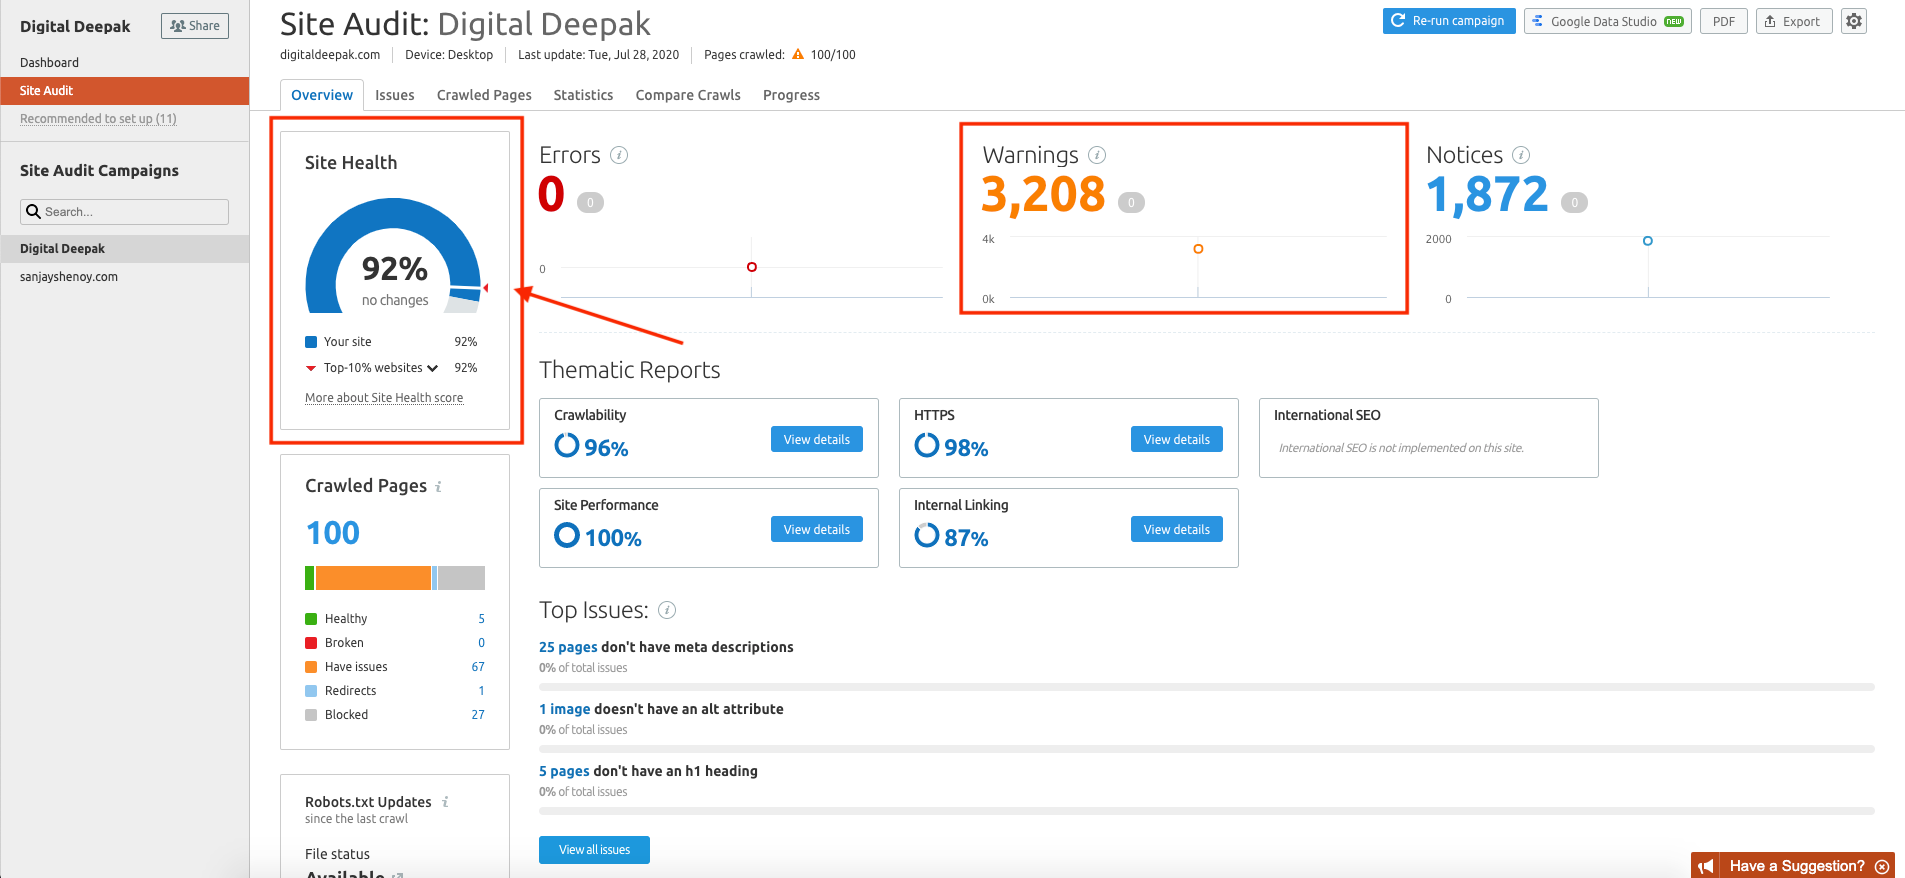Click the Warnings chart data point
This screenshot has width=1905, height=878.
coord(1198,249)
